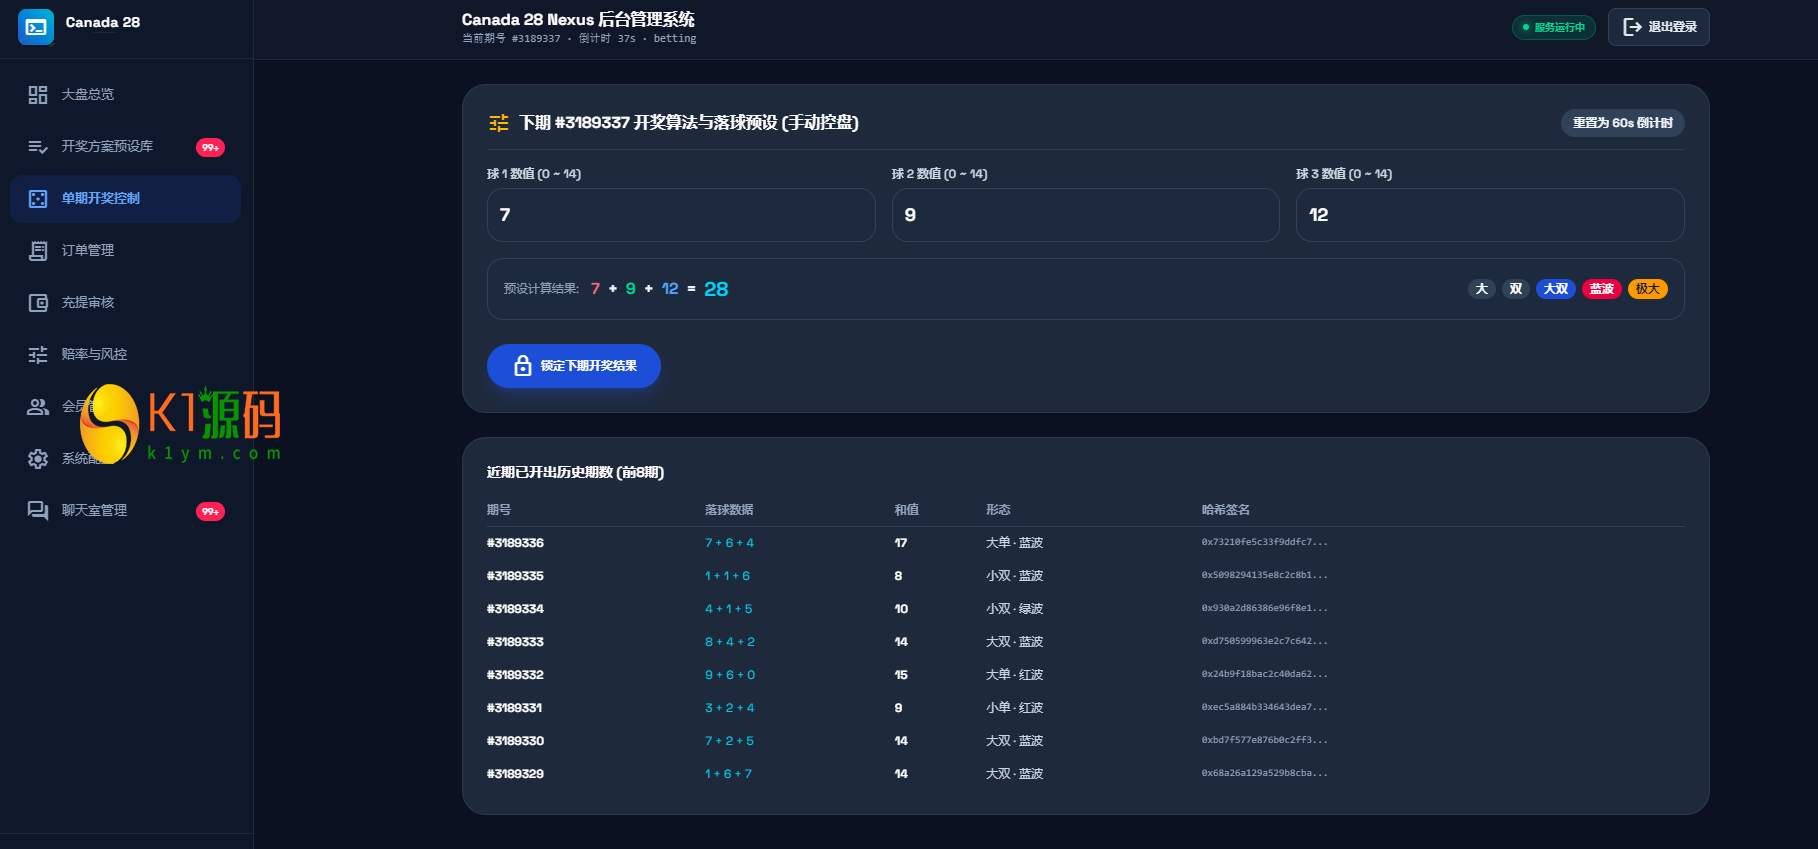1818x849 pixels.
Task: Click the 锁定下期开奖结果 button
Action: pos(574,366)
